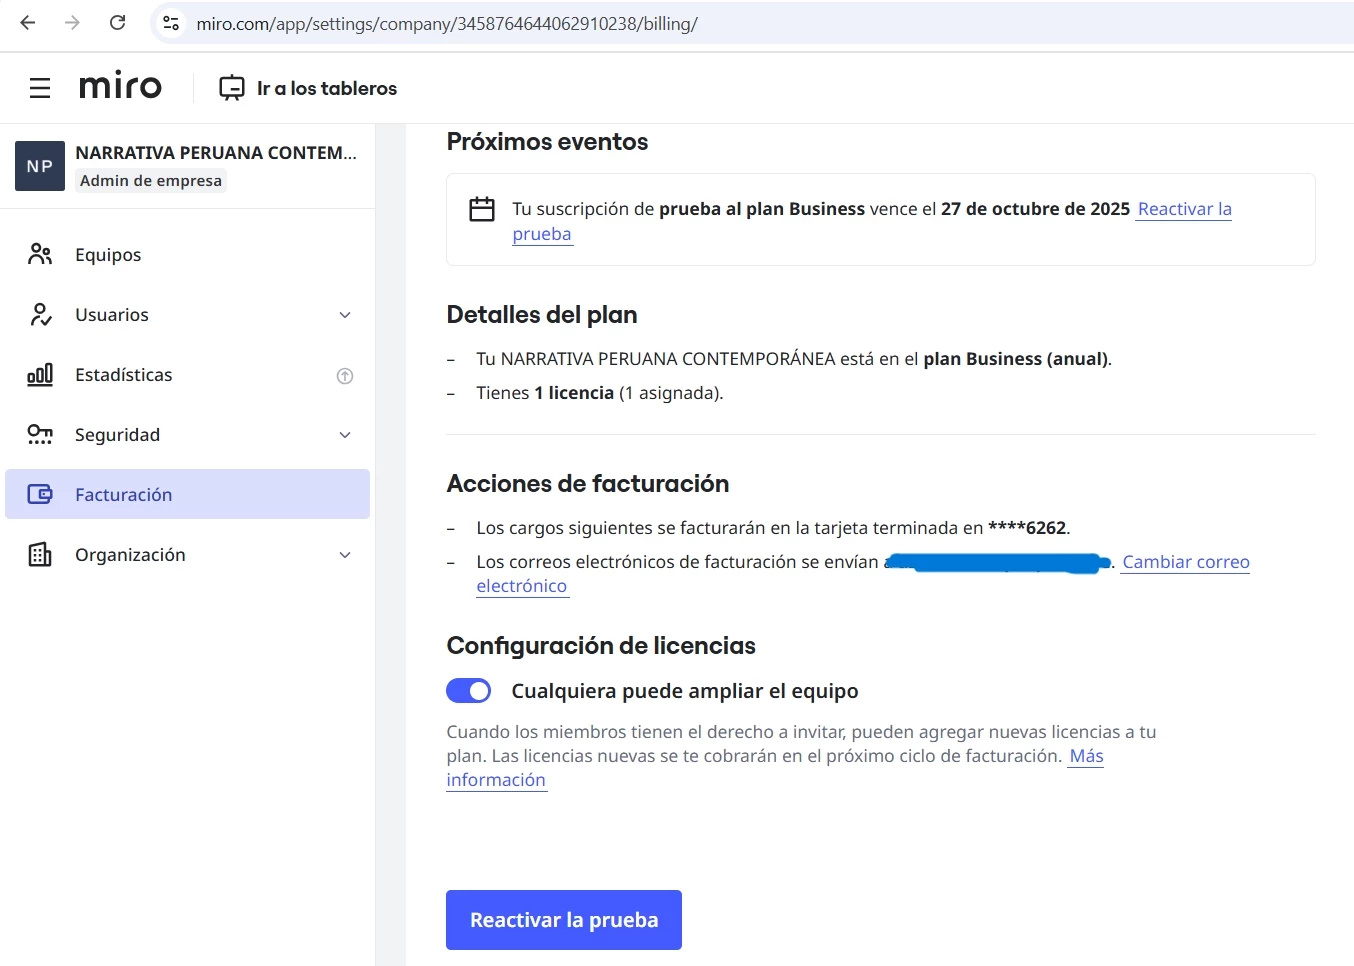Open site information icon in address bar

pos(171,23)
